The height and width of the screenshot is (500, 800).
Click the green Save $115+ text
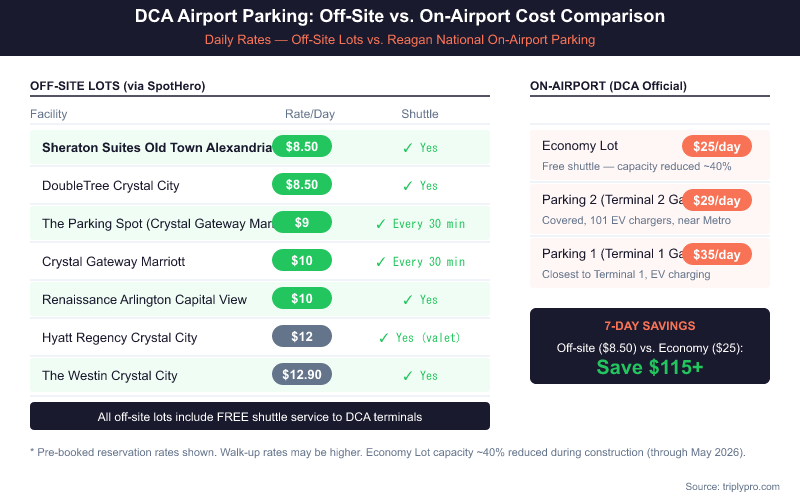[x=650, y=367]
